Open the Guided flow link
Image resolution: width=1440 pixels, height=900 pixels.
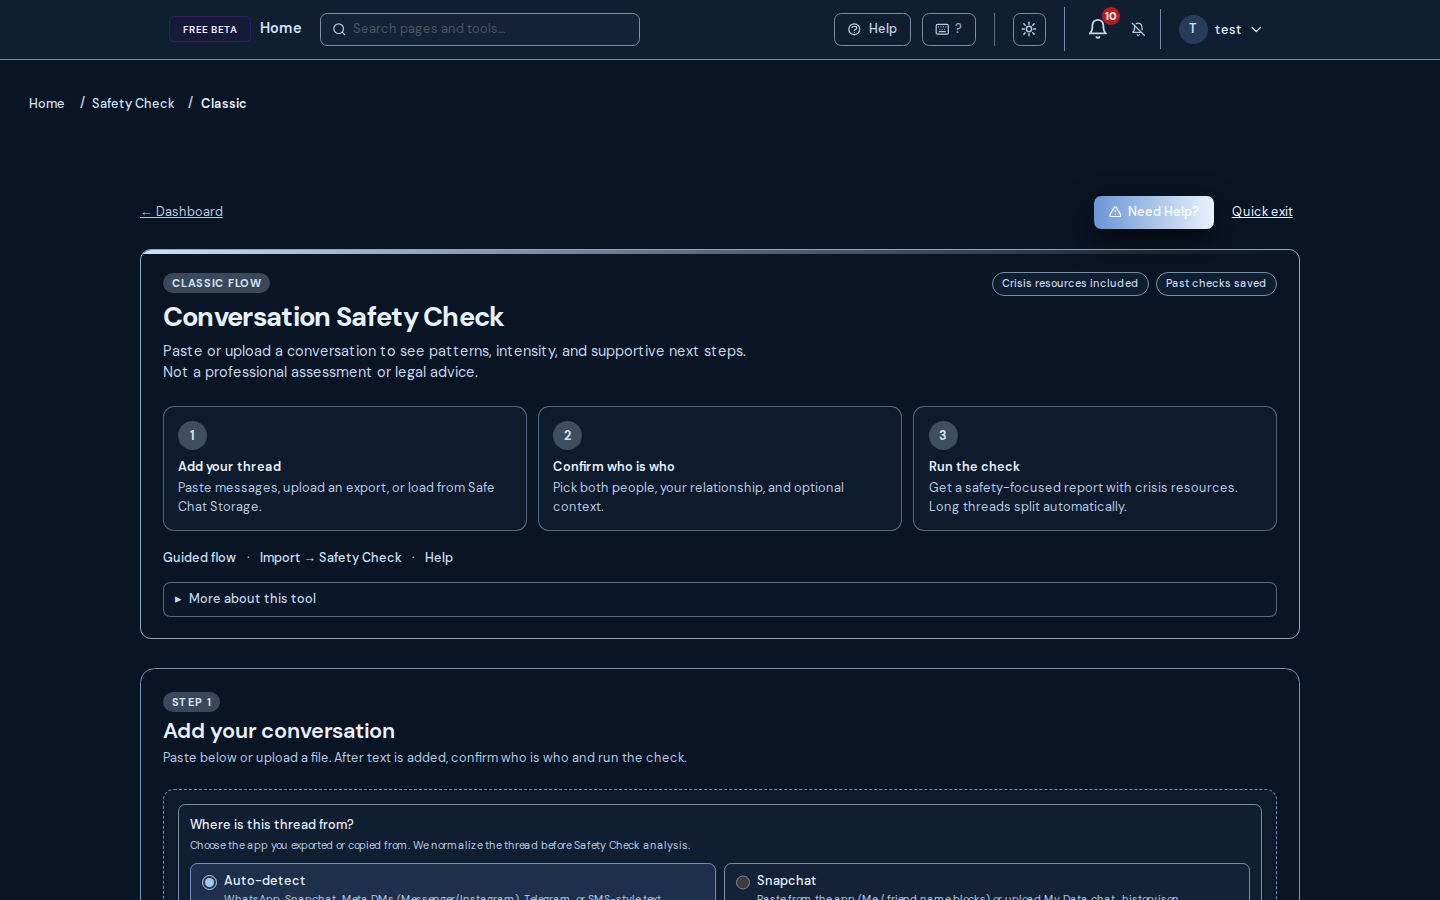[x=199, y=557]
